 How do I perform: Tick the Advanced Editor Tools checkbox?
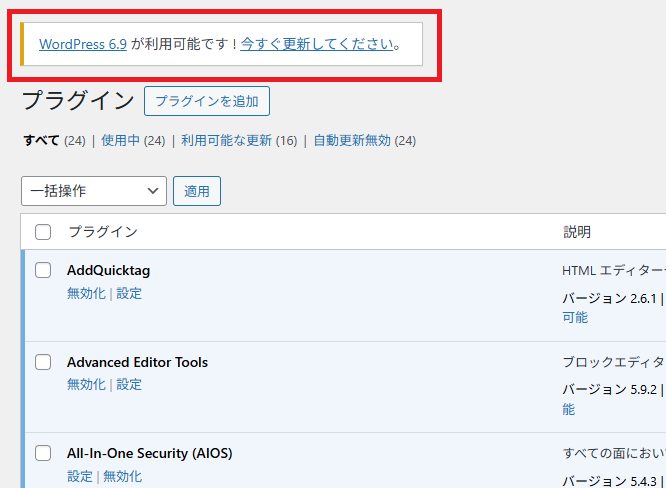coord(43,362)
